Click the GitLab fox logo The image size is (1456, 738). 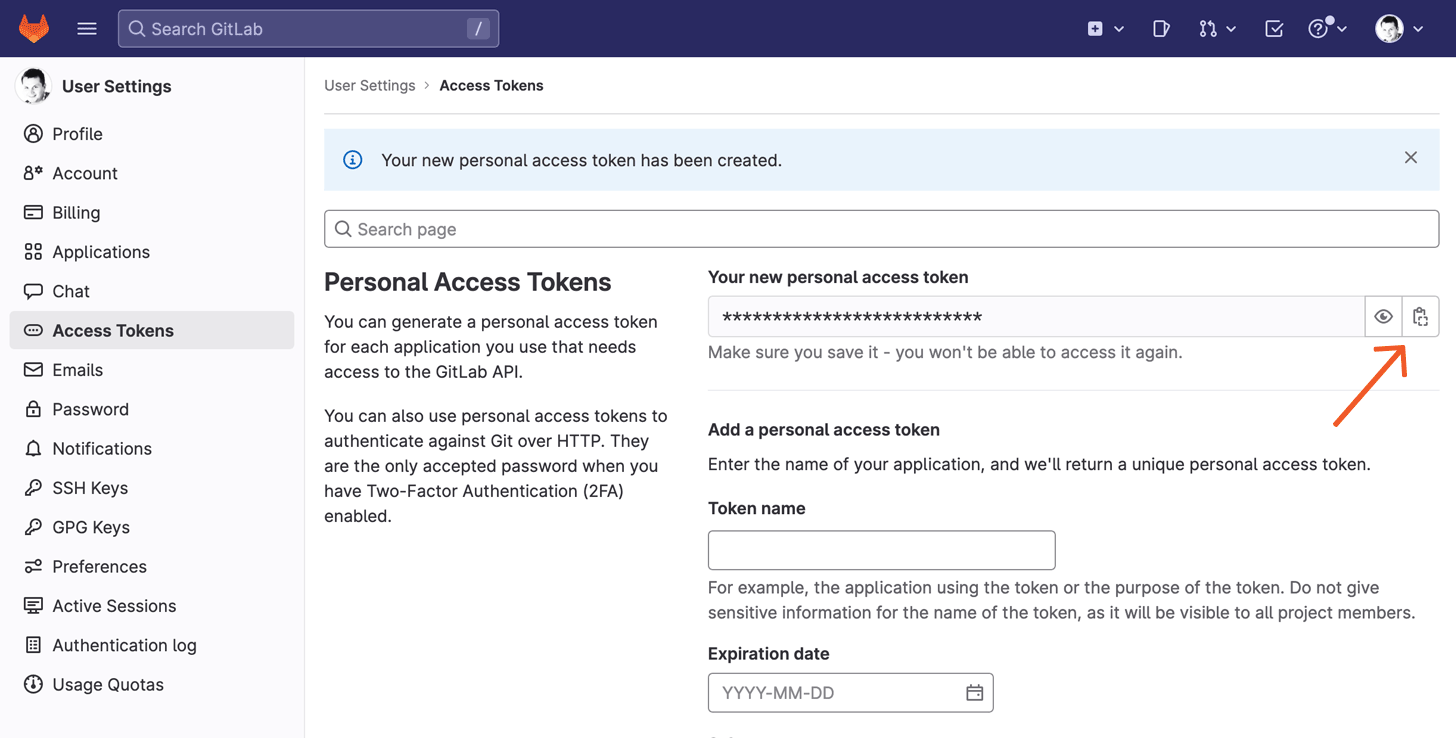[33, 28]
